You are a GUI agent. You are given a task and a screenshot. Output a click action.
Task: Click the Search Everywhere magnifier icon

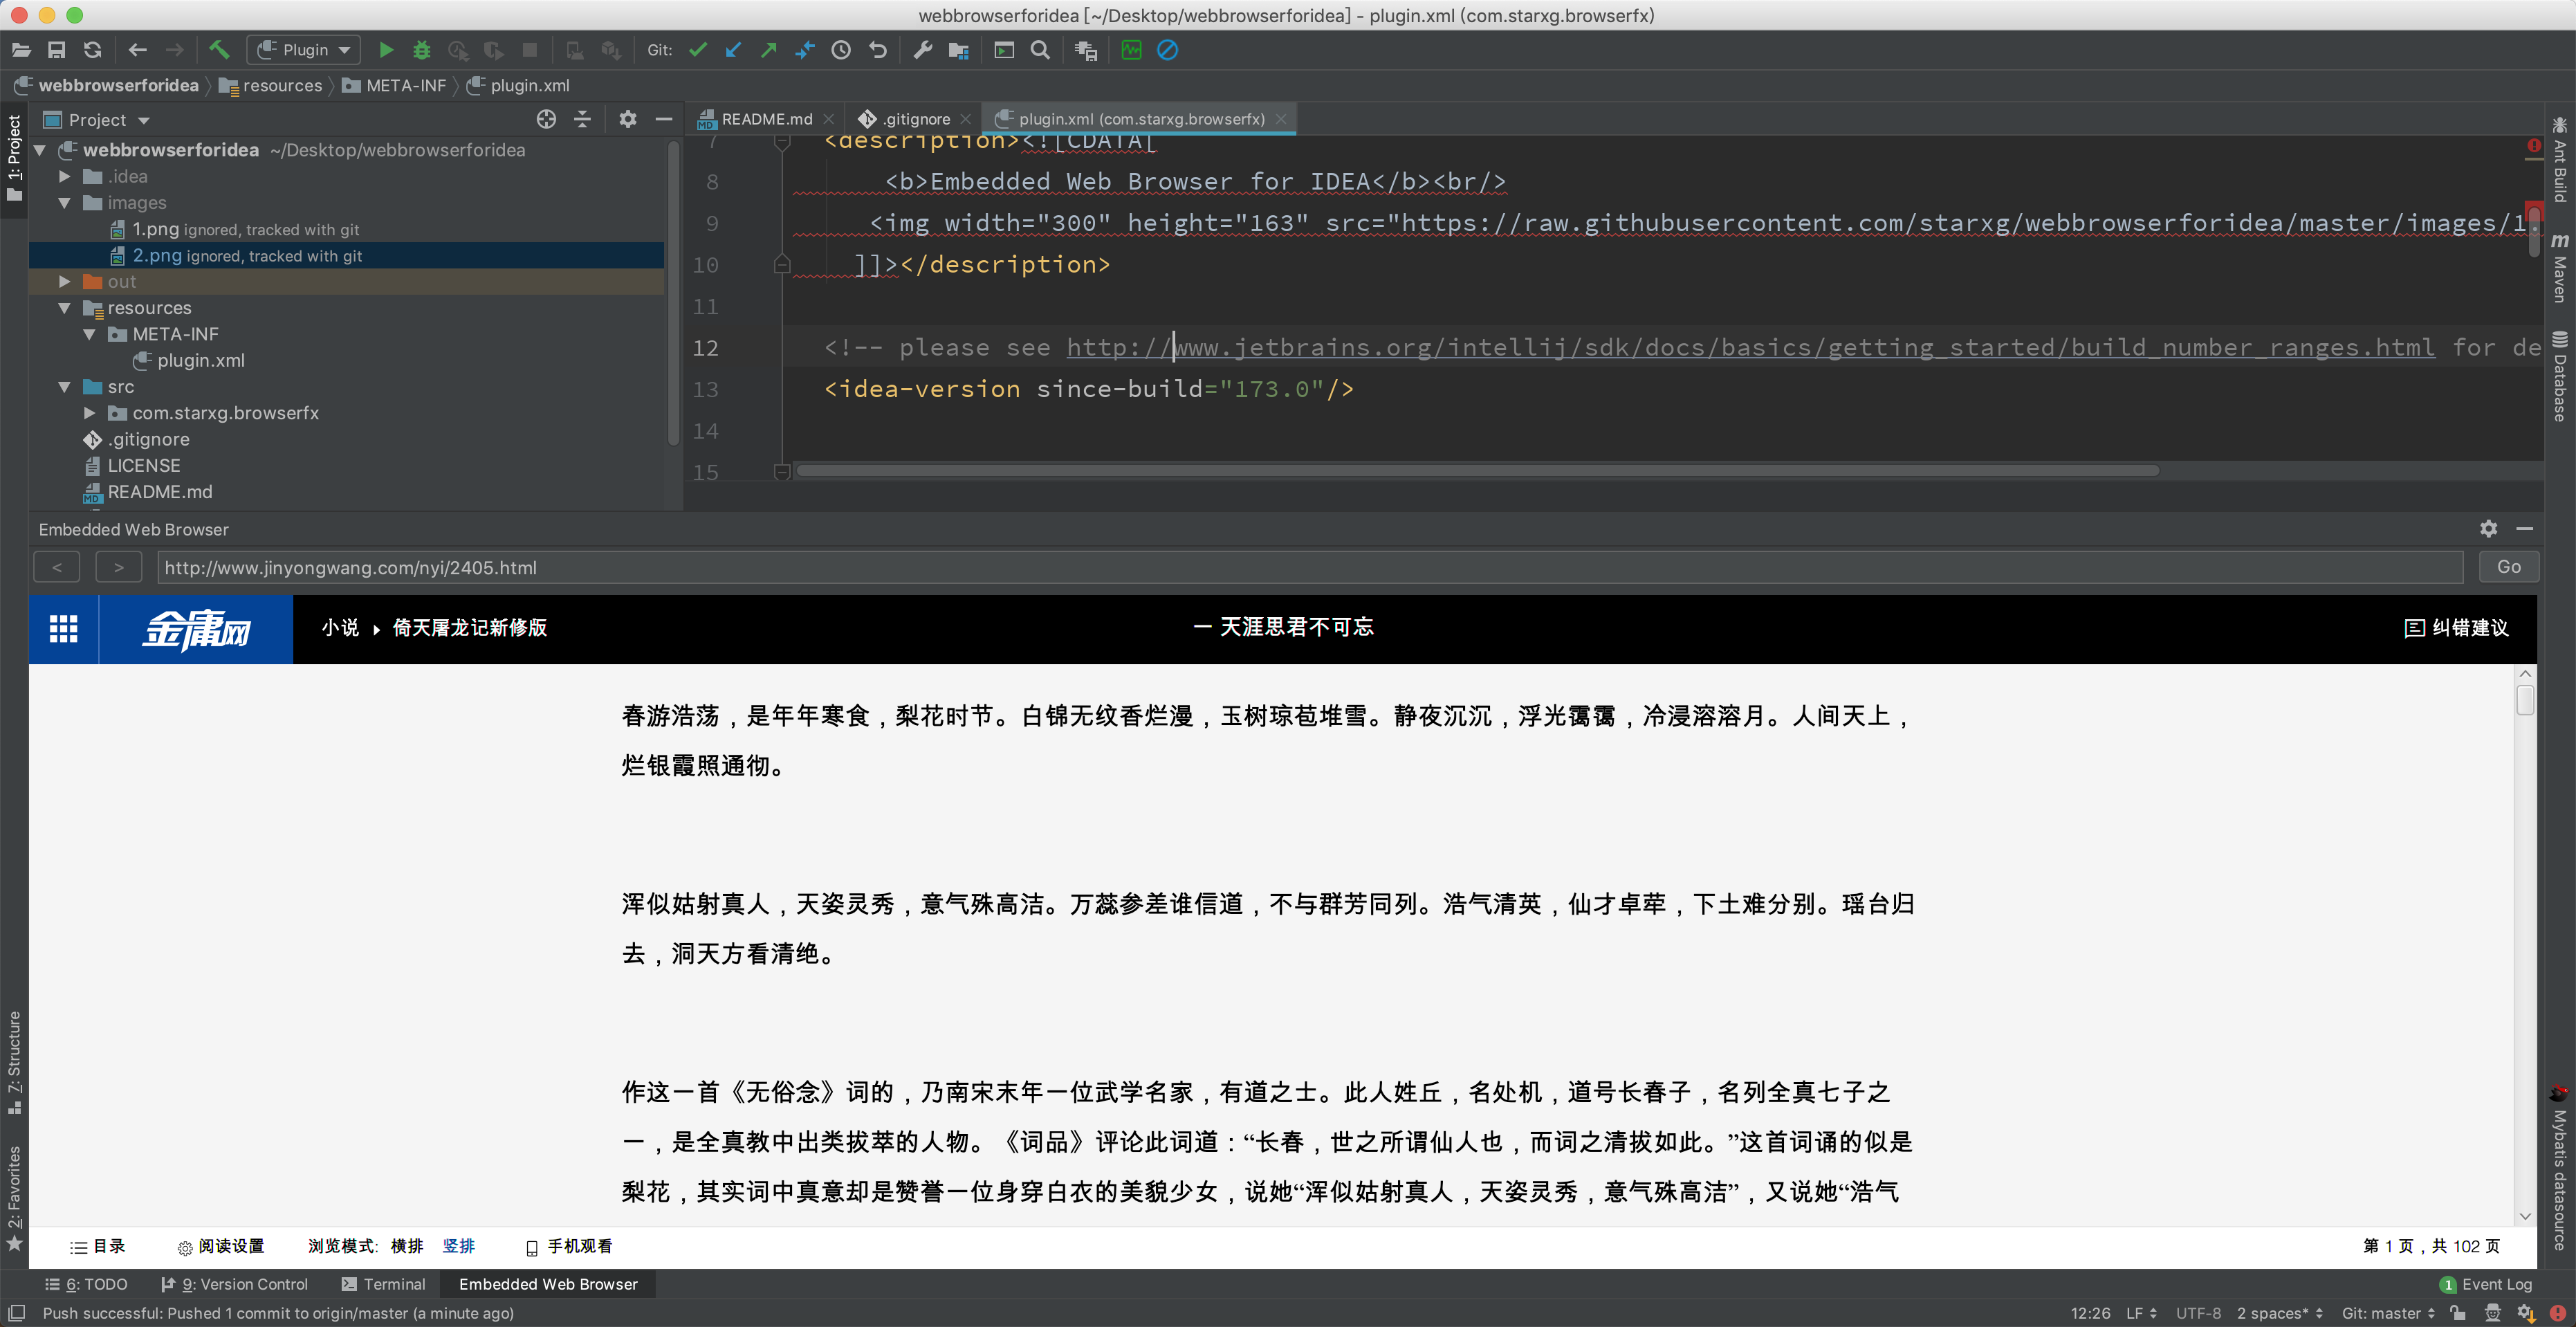point(1040,50)
